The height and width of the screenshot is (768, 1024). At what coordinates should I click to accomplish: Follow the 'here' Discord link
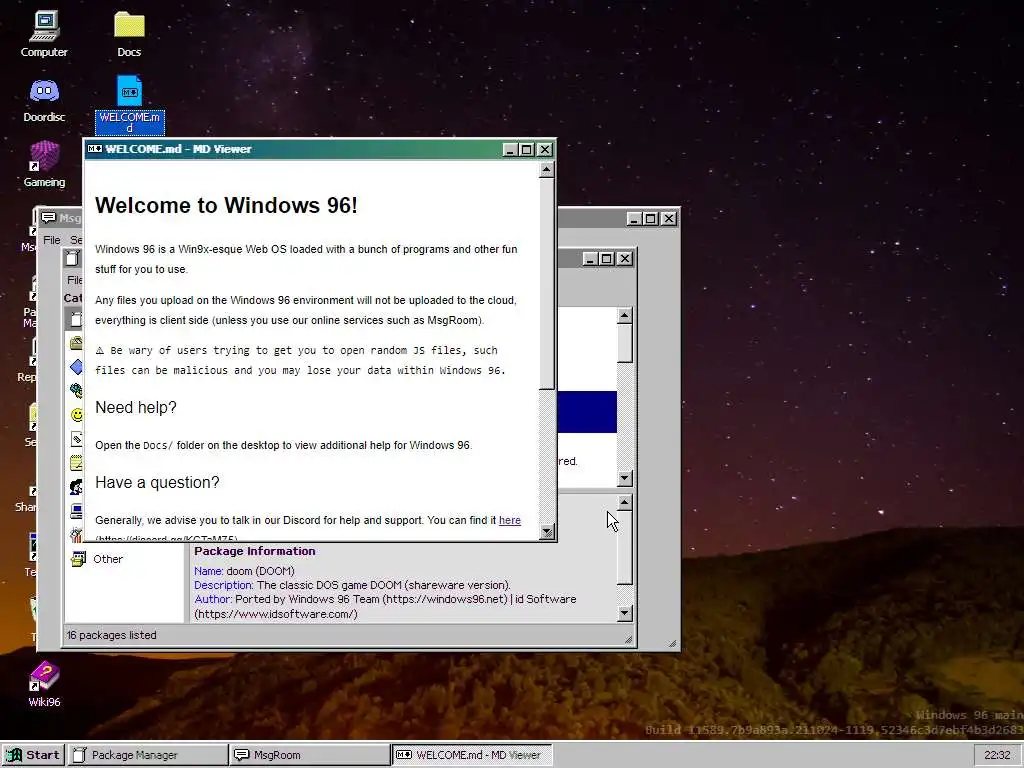509,520
